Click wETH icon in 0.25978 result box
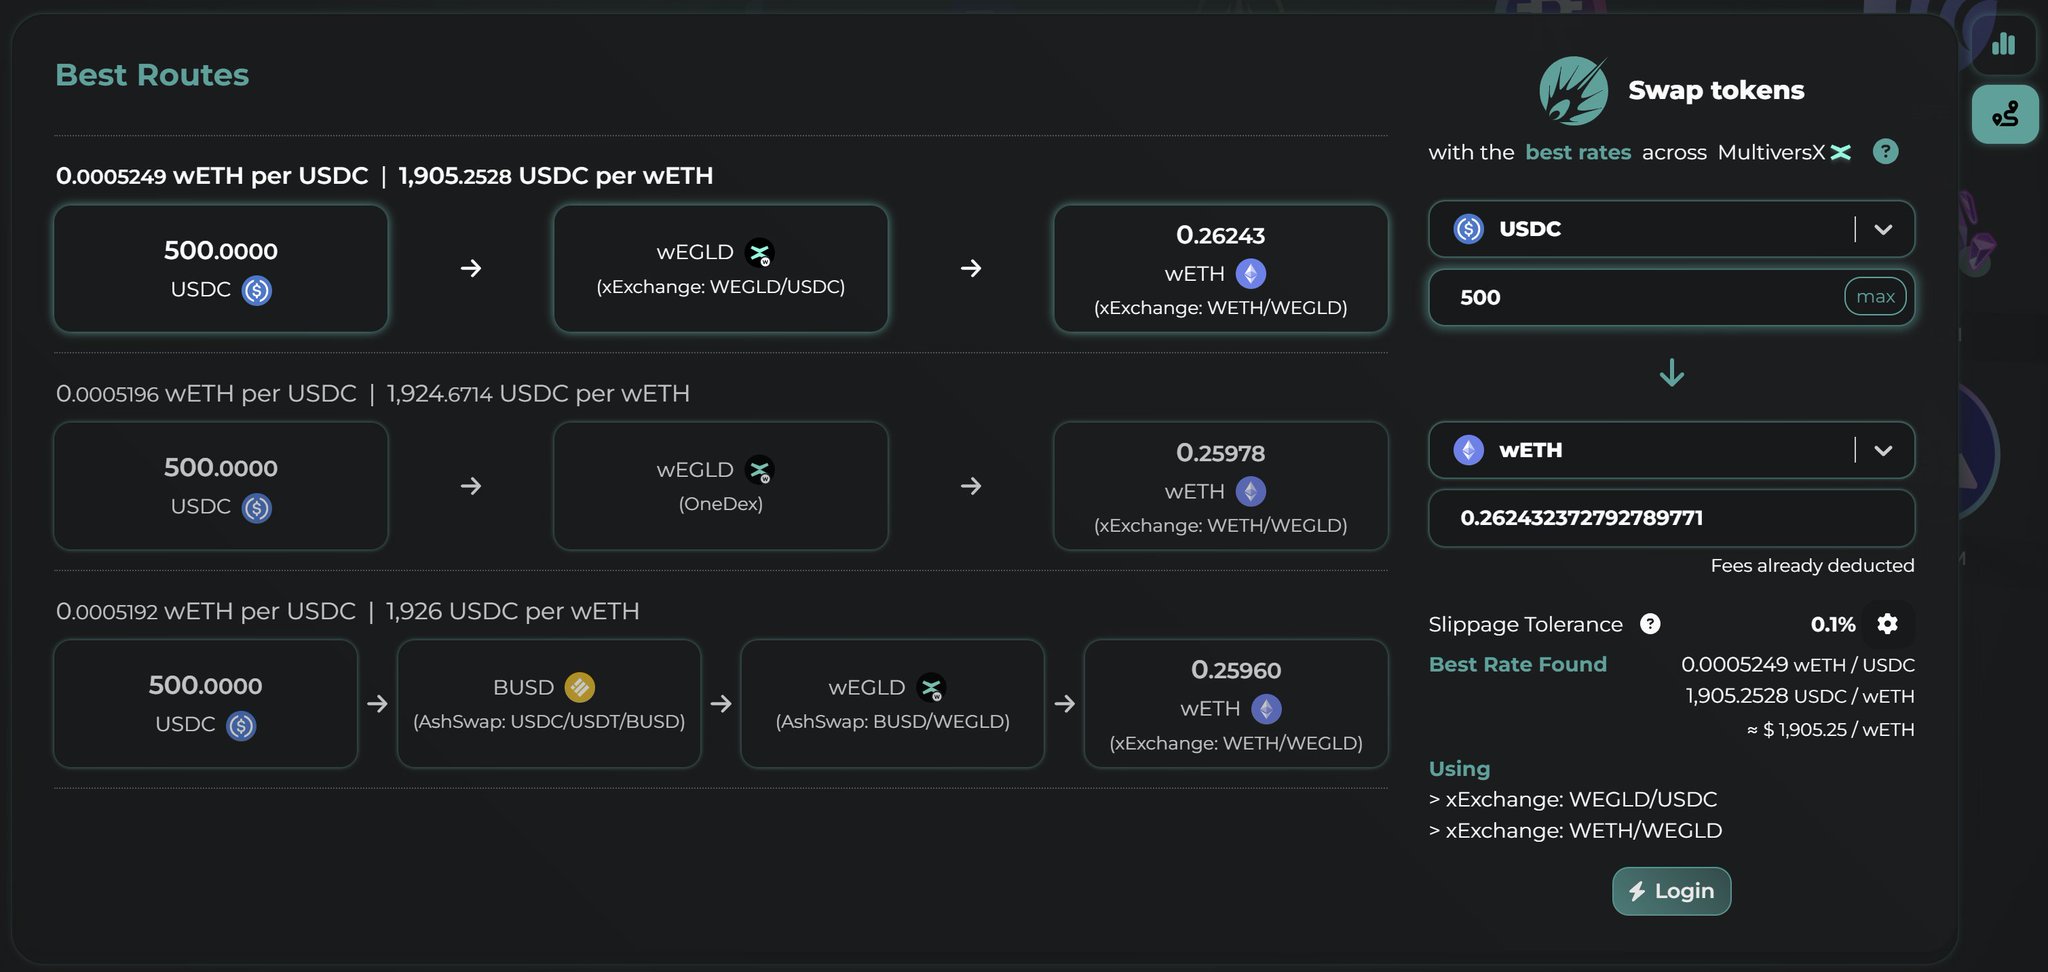The width and height of the screenshot is (2048, 972). point(1251,492)
